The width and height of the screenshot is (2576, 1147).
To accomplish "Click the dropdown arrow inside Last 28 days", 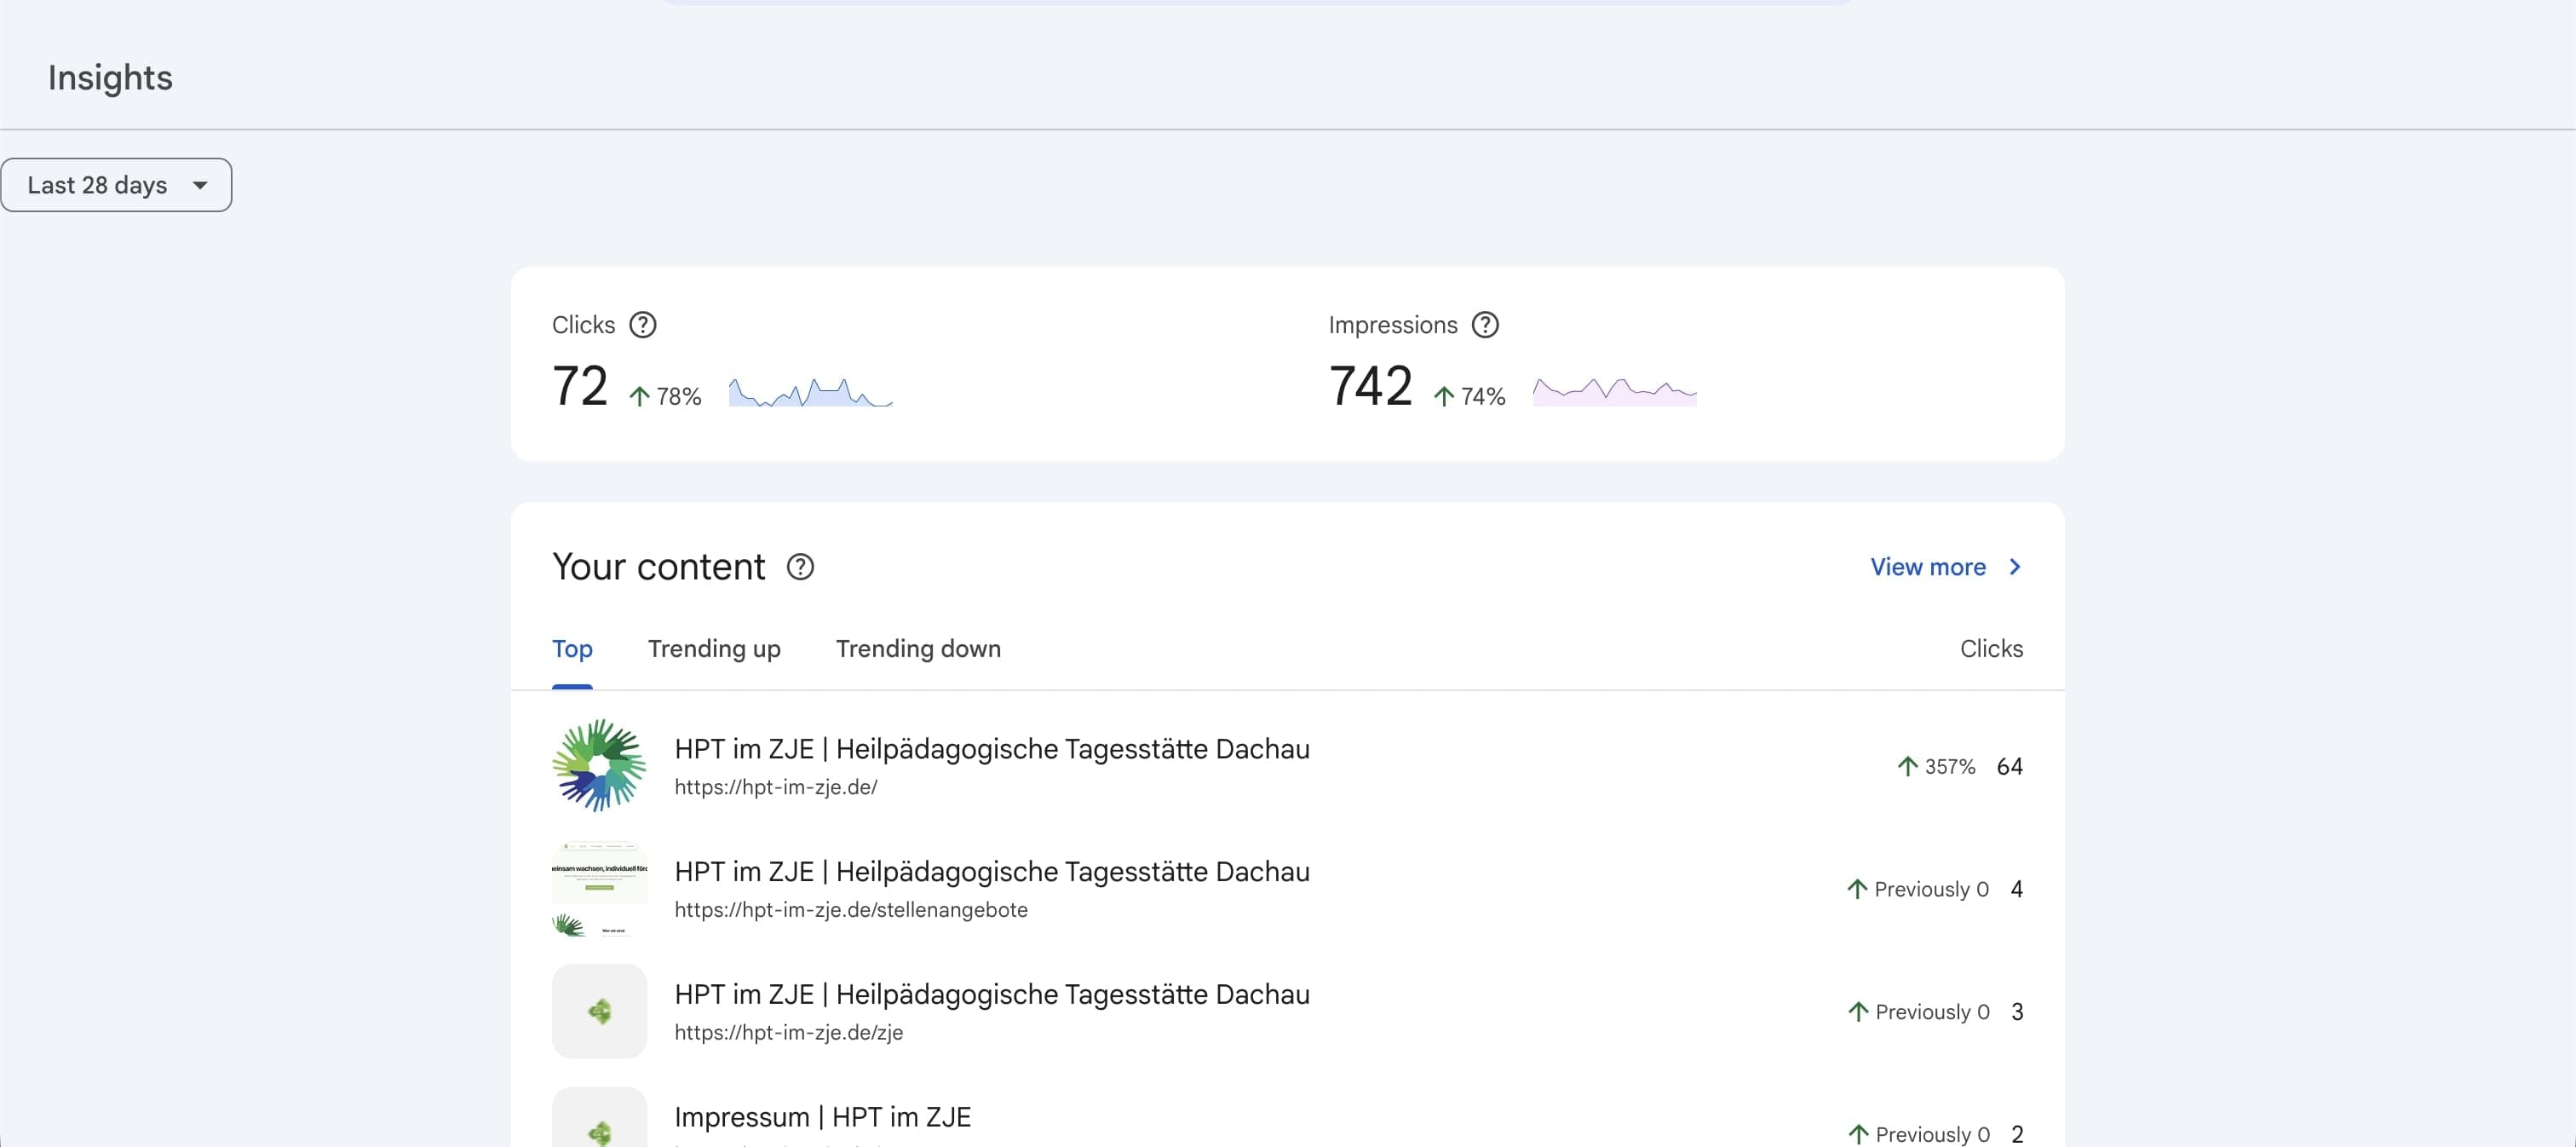I will pos(200,184).
